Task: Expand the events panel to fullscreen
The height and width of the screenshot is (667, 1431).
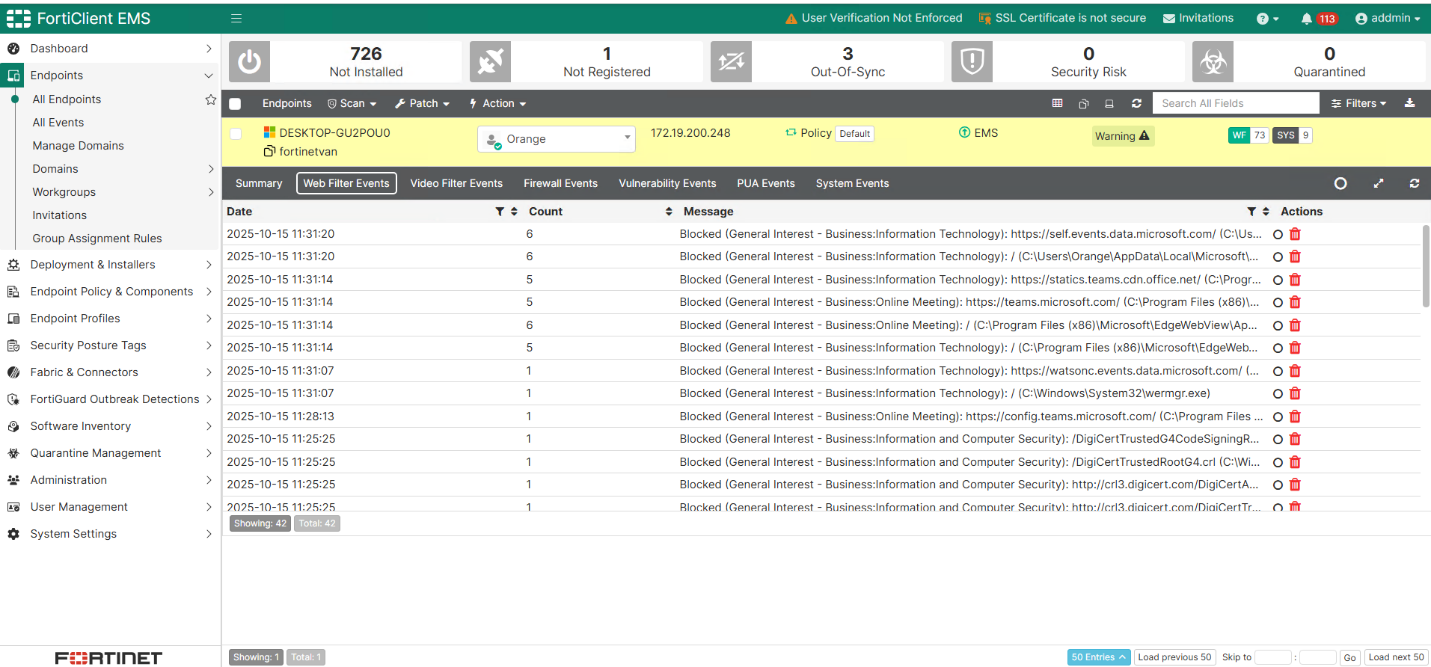Action: 1379,183
